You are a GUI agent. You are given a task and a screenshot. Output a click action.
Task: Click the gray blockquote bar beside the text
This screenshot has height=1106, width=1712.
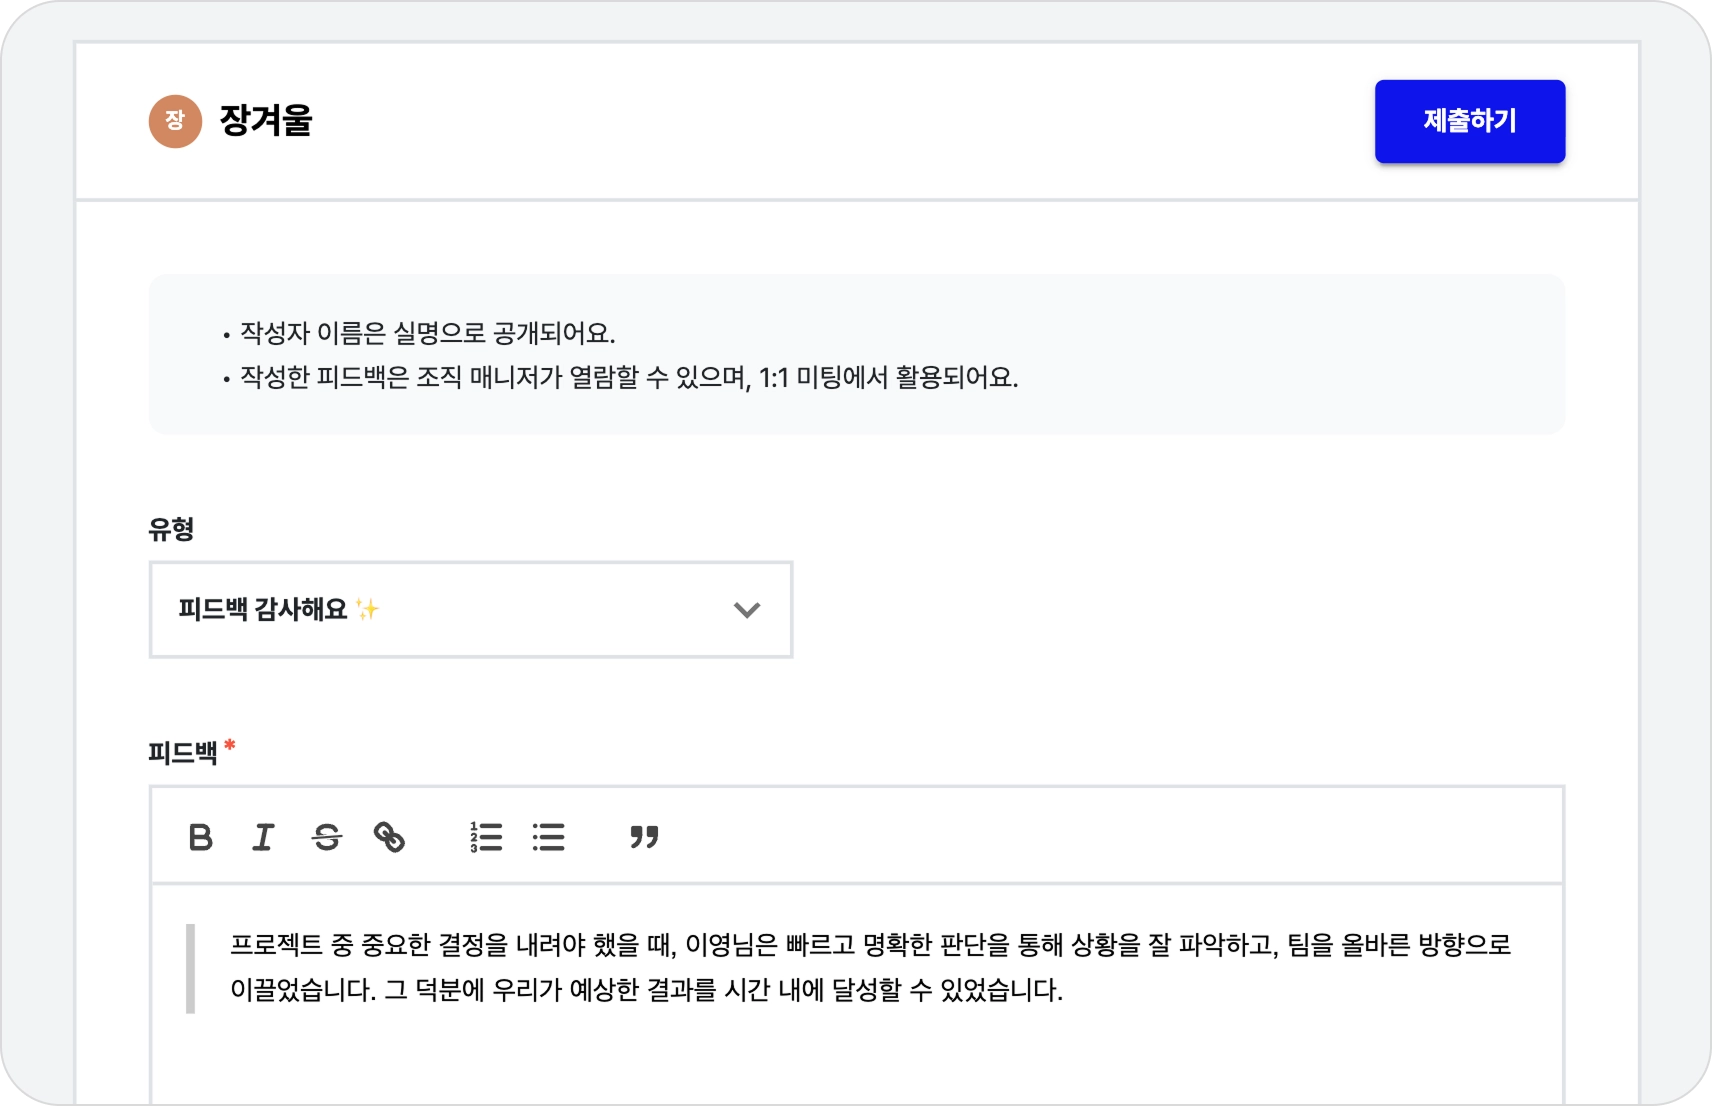coord(190,968)
